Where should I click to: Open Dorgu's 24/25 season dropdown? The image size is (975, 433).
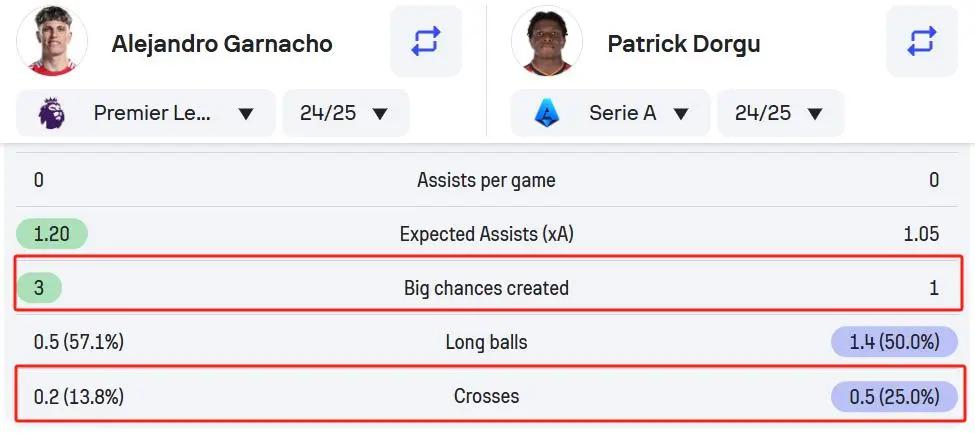pos(780,113)
